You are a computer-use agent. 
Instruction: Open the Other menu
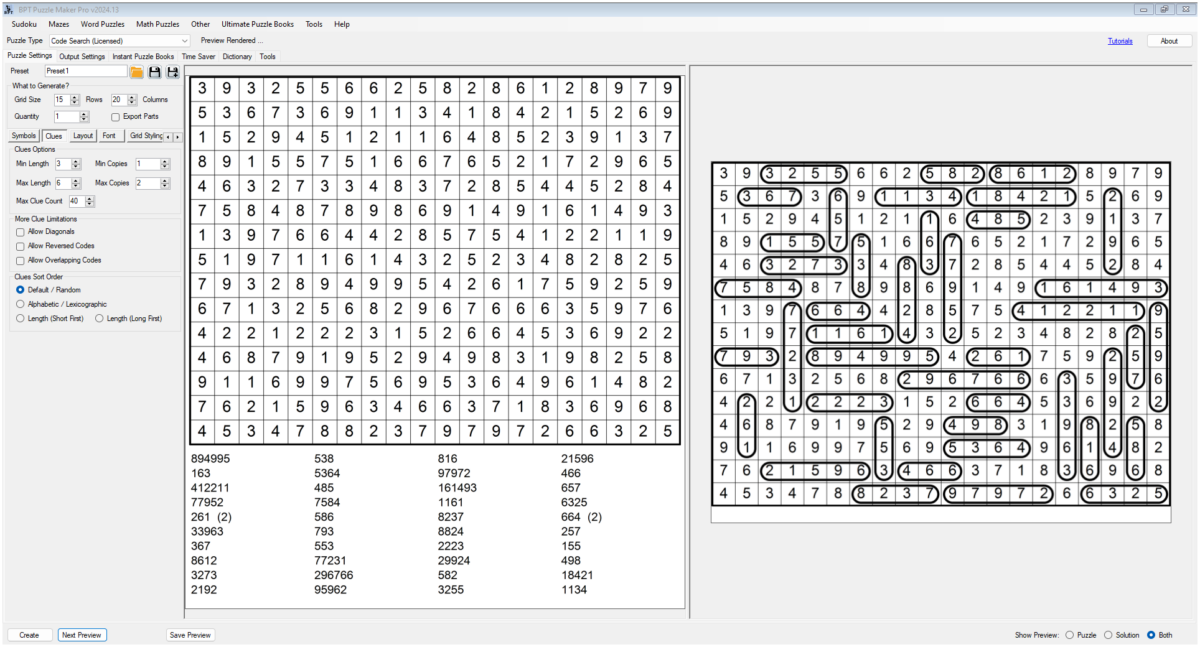[201, 24]
